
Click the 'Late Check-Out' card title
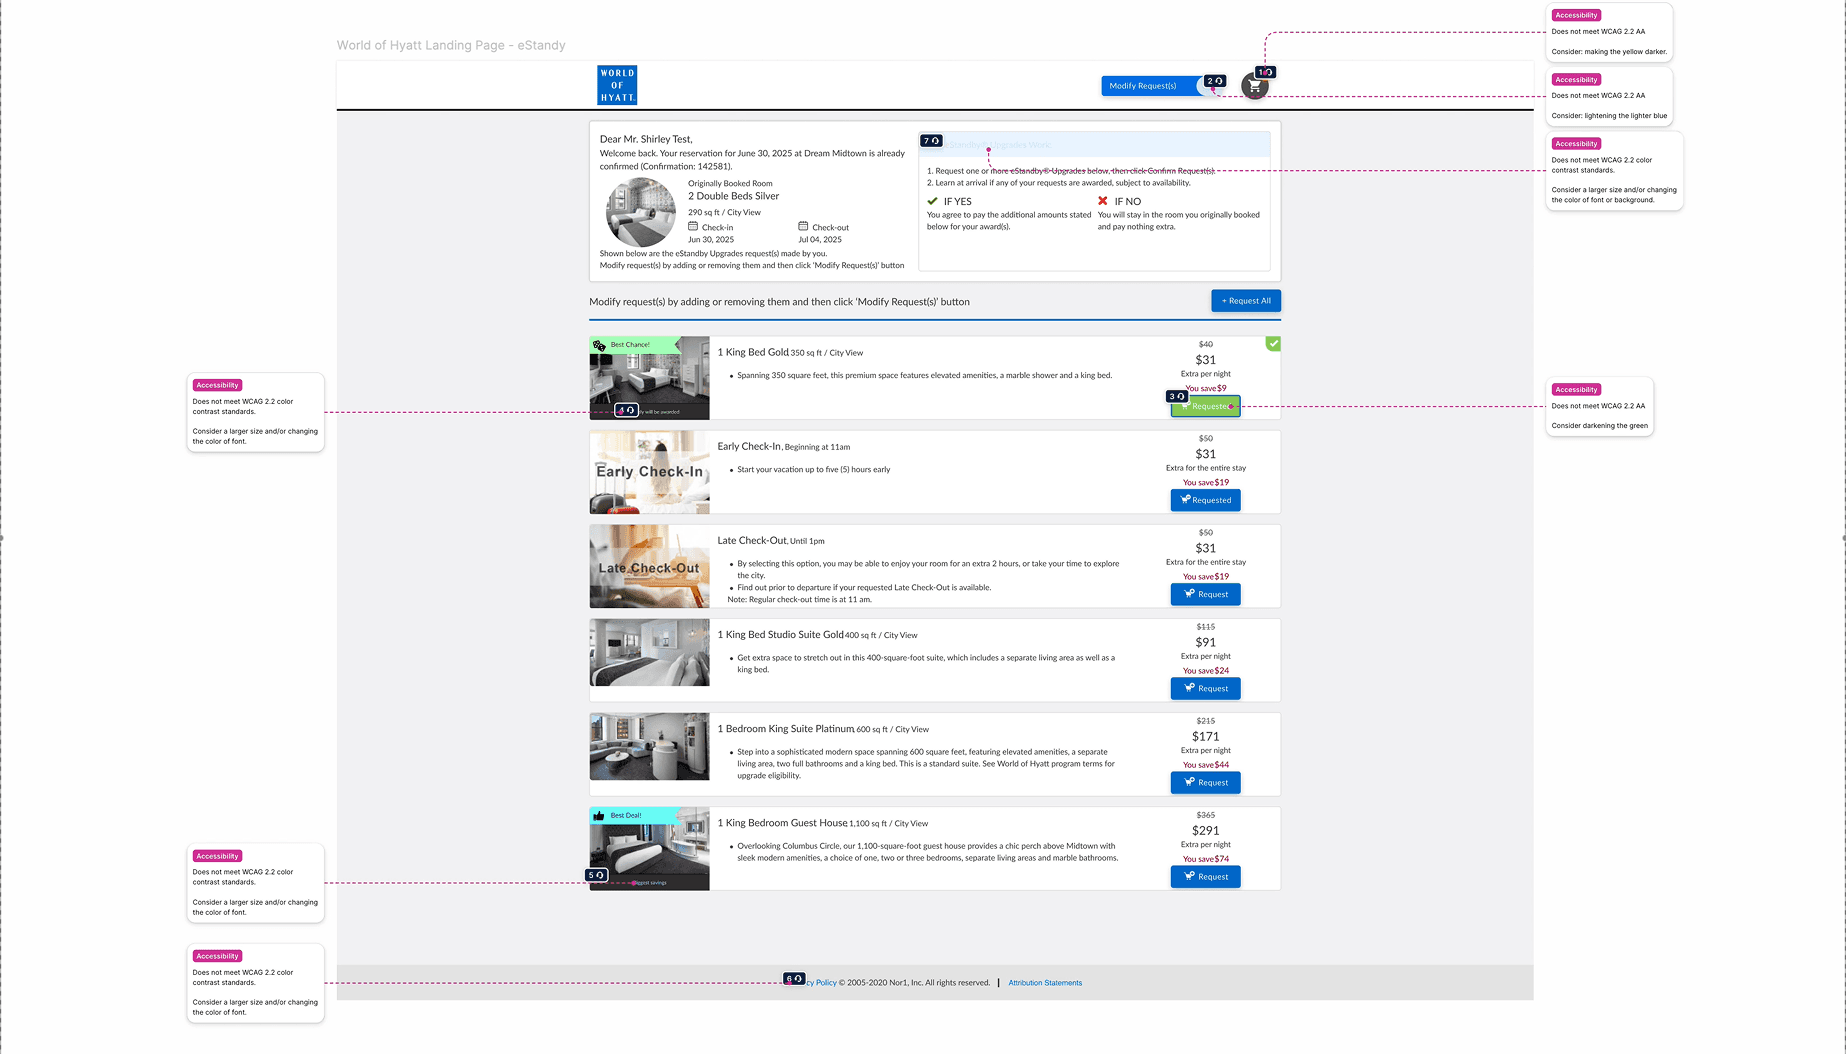752,540
